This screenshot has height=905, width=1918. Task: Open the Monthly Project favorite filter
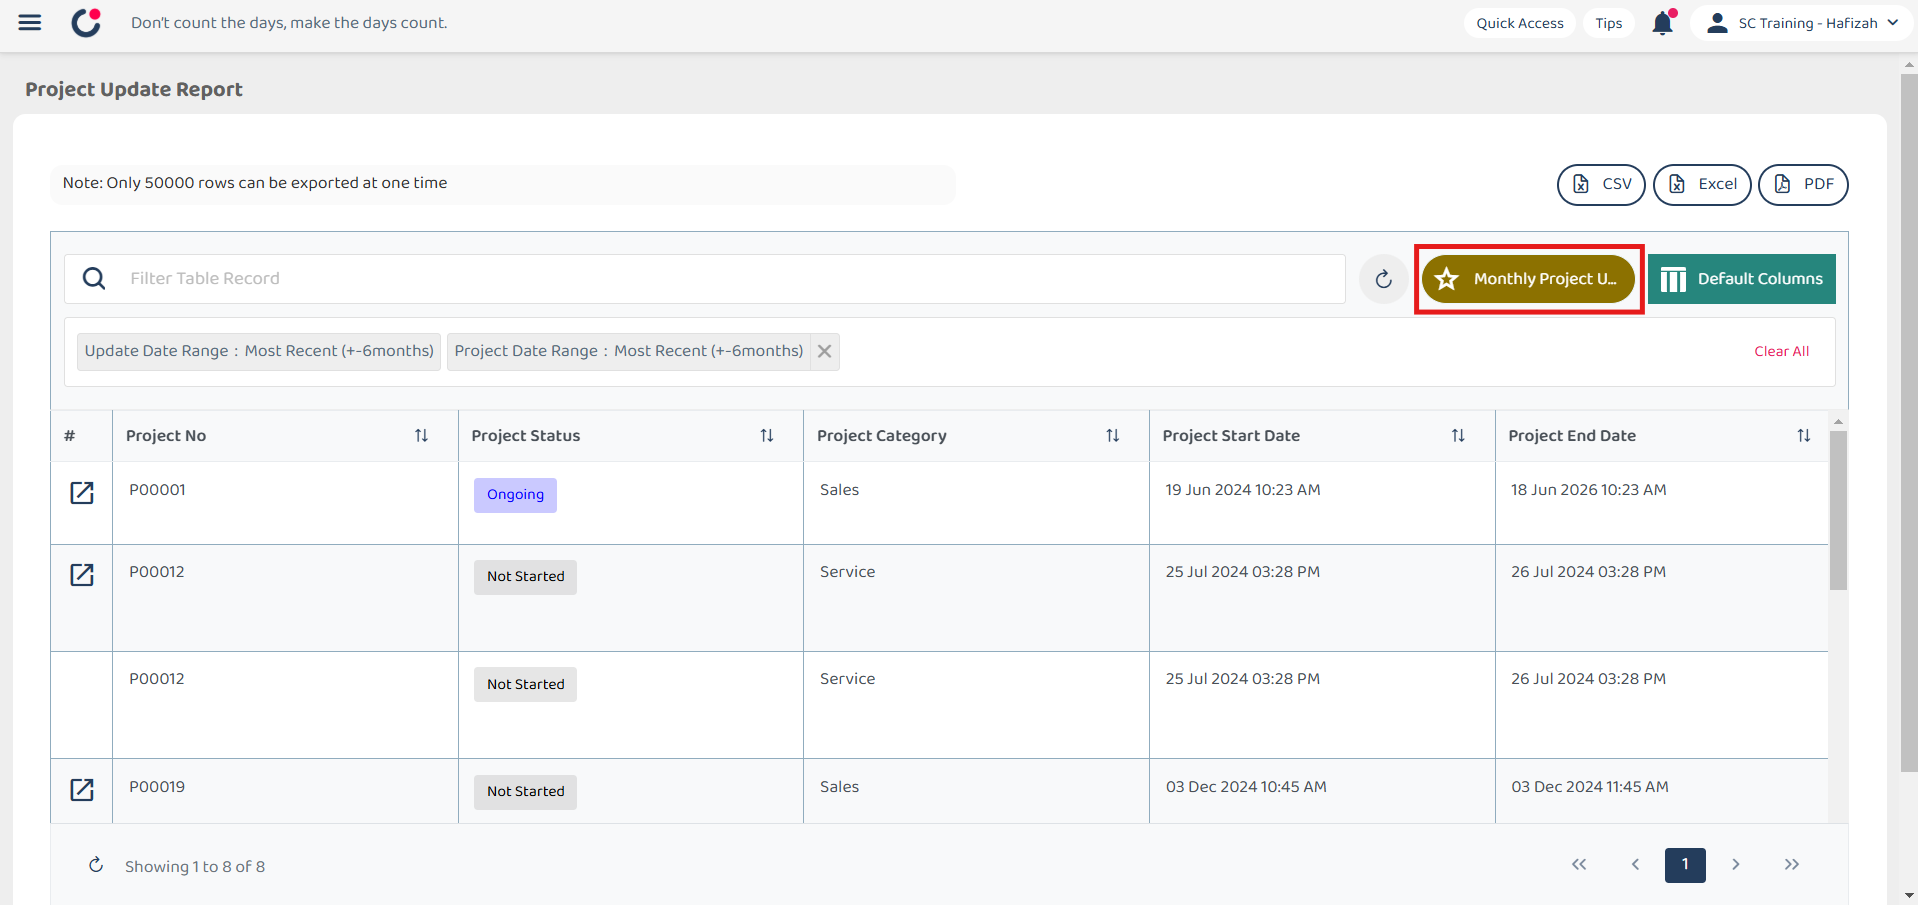click(1528, 279)
